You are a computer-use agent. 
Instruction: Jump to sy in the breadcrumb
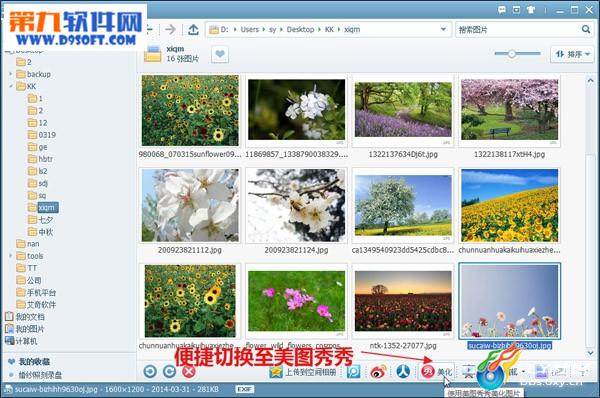point(272,29)
